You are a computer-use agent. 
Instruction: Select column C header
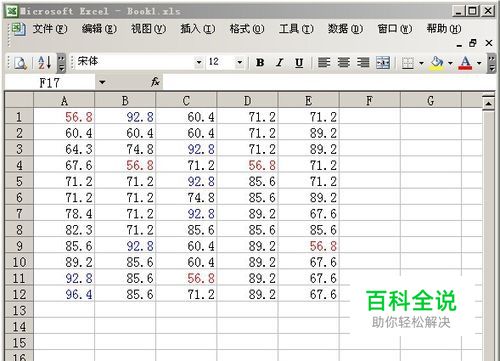pos(186,101)
